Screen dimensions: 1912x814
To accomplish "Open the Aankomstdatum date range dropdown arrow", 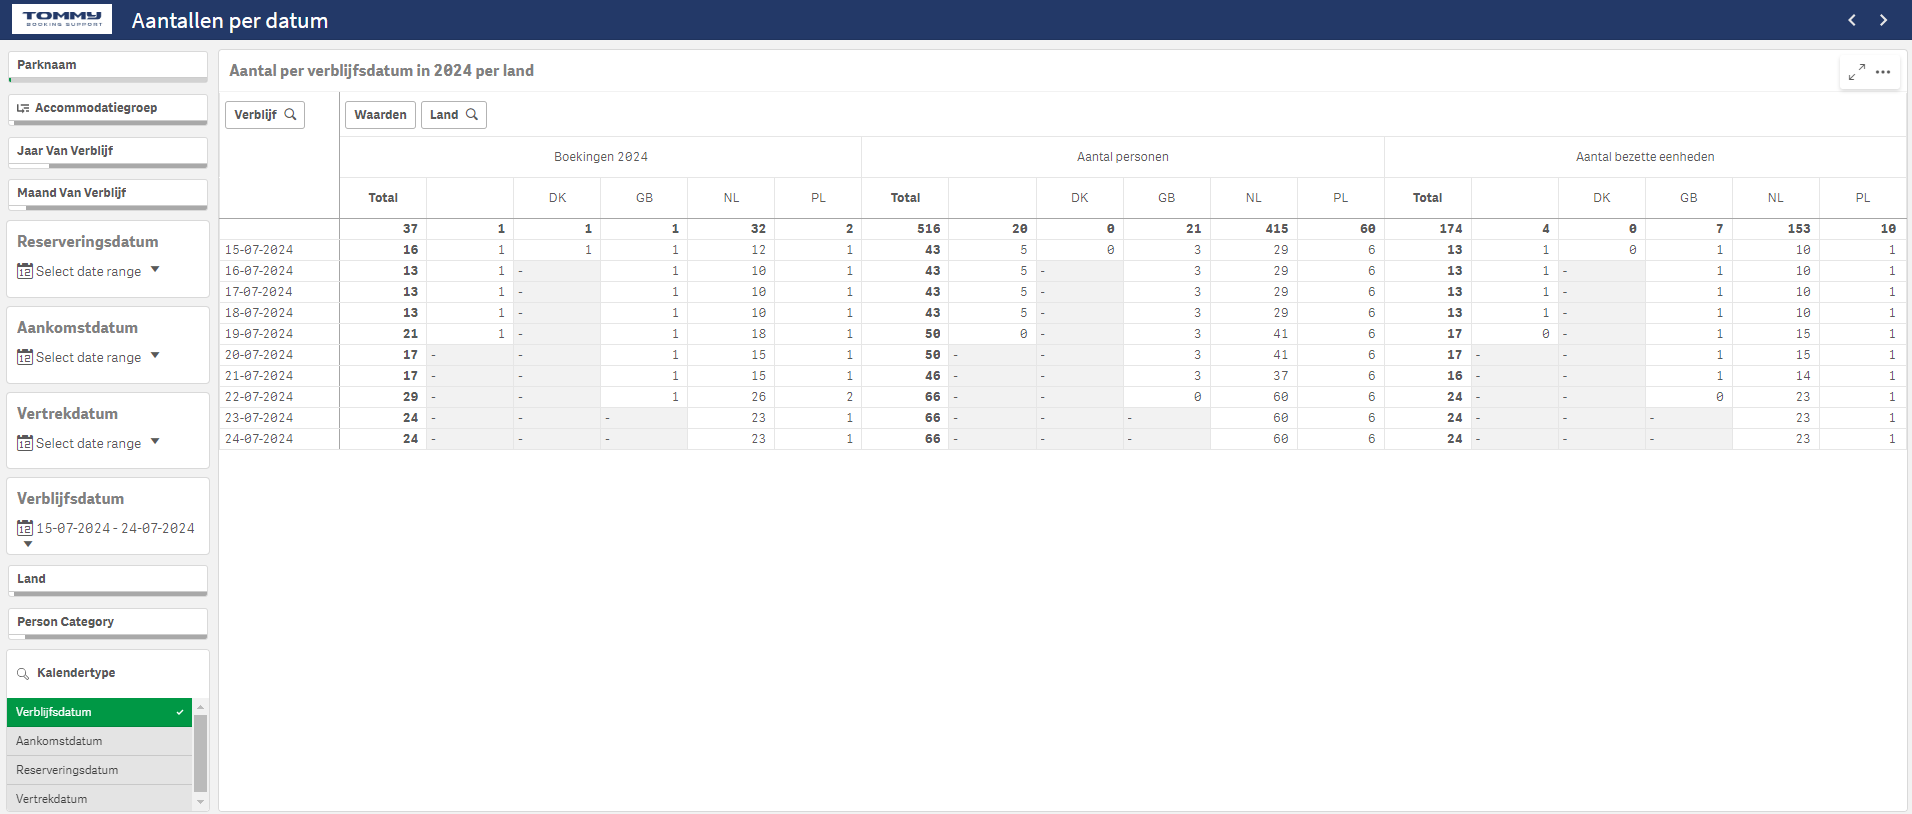I will (155, 356).
